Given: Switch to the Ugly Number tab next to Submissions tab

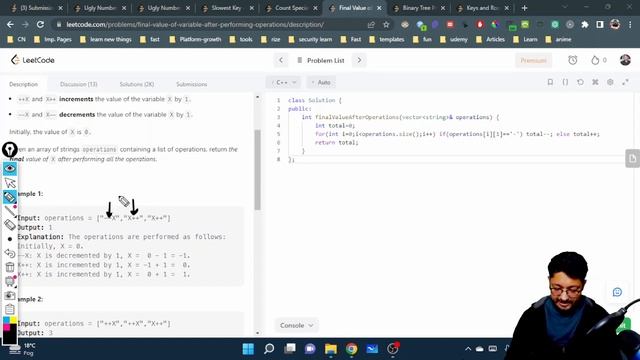Looking at the screenshot, I should coord(101,8).
